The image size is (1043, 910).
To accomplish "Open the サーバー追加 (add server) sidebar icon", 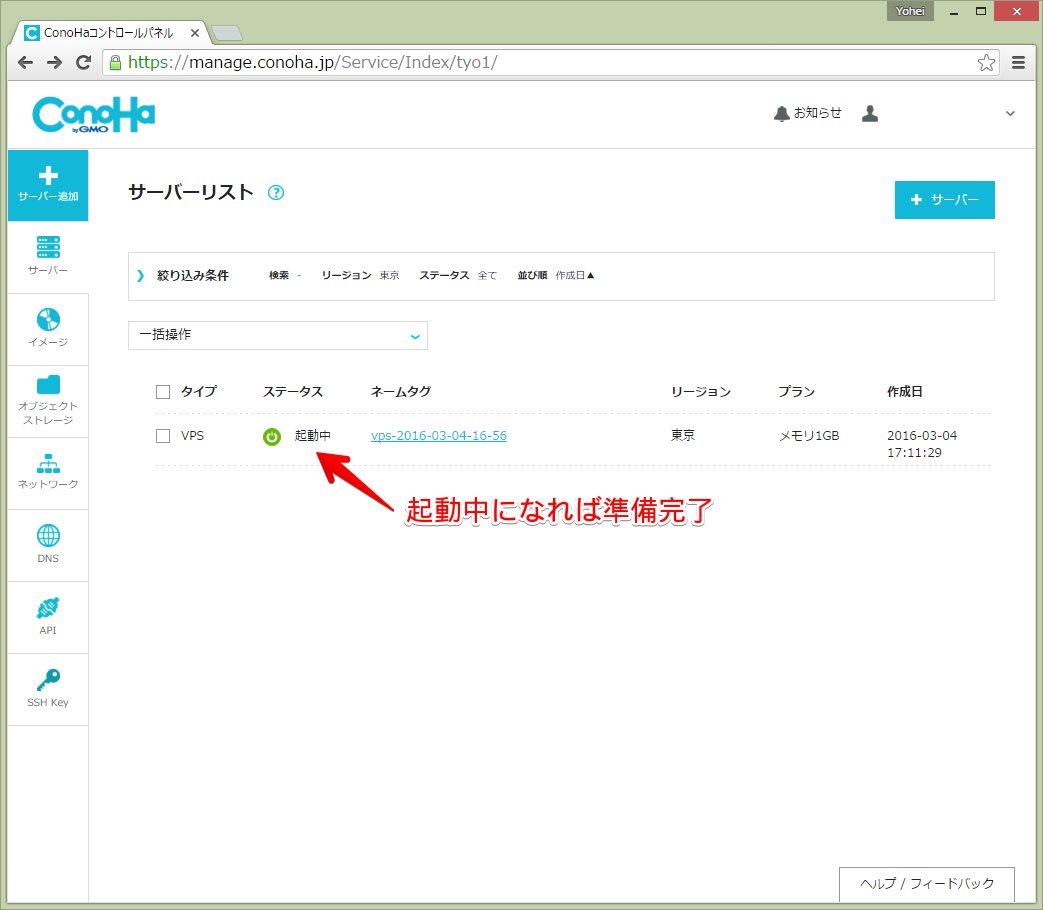I will pos(47,185).
